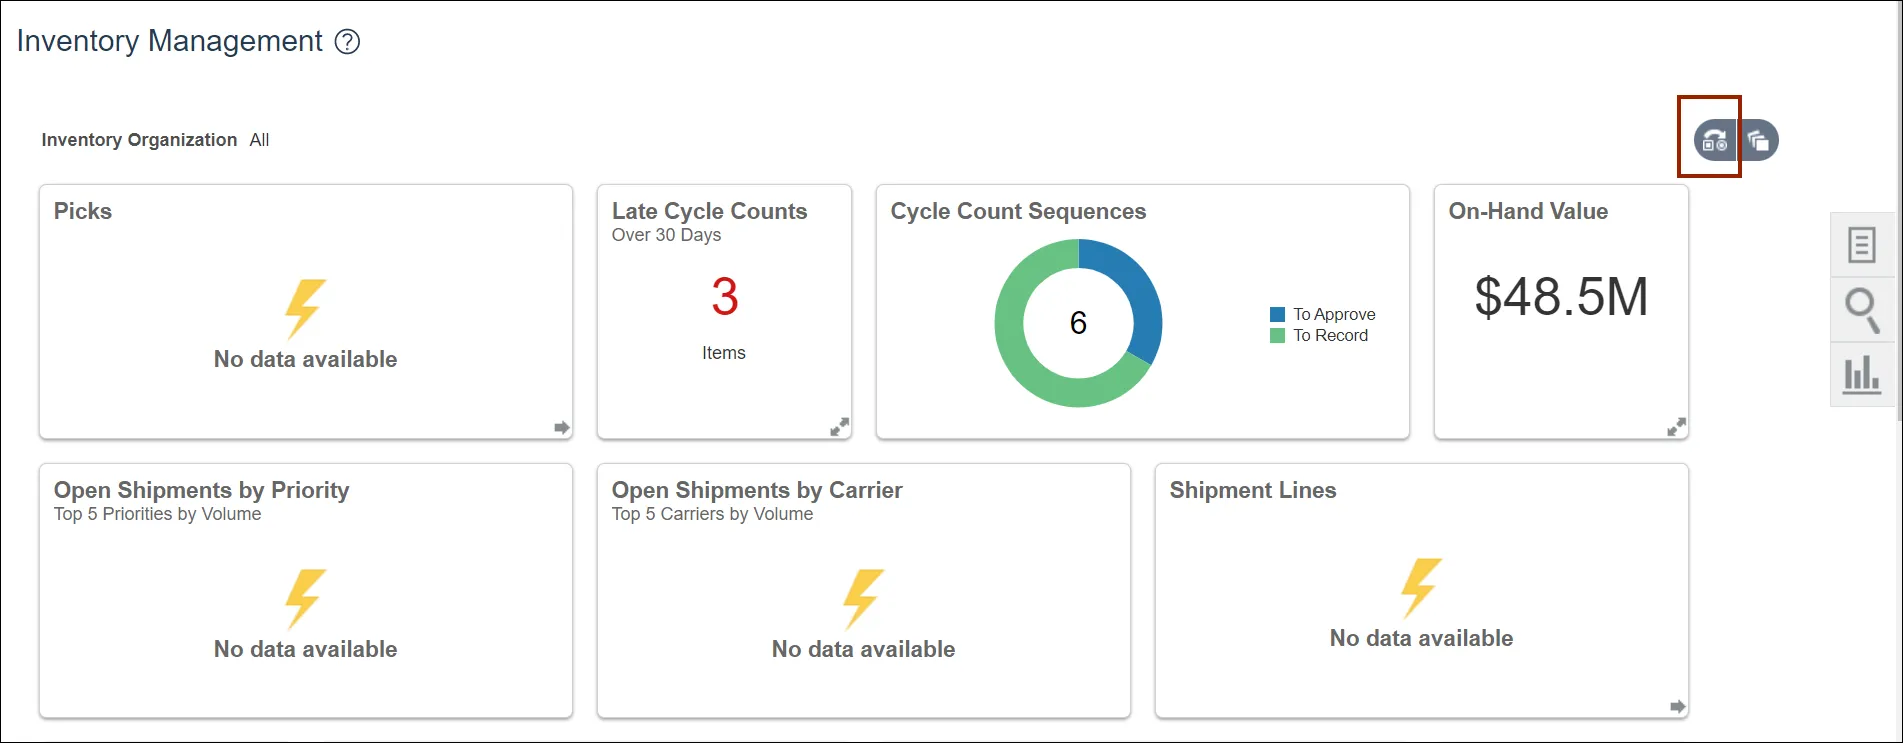Click the Open Shipments by Priority title
This screenshot has width=1903, height=743.
click(x=202, y=490)
